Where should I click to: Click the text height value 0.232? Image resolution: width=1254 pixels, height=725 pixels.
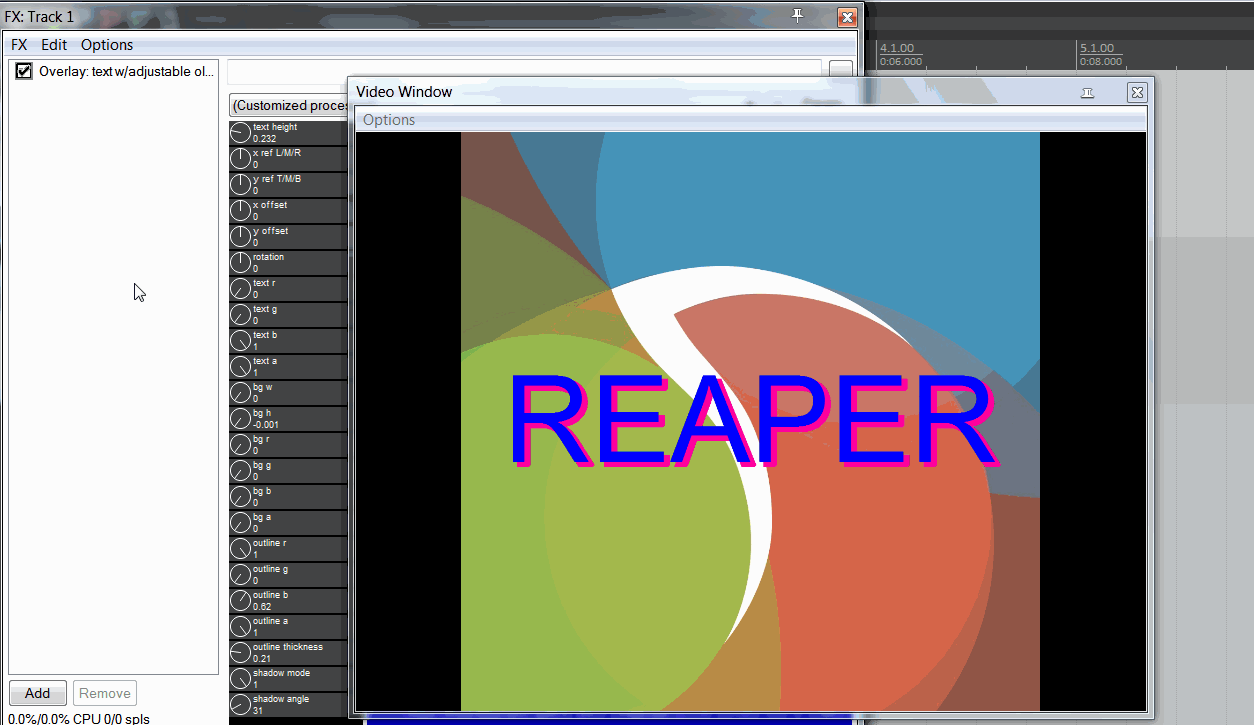tap(265, 139)
